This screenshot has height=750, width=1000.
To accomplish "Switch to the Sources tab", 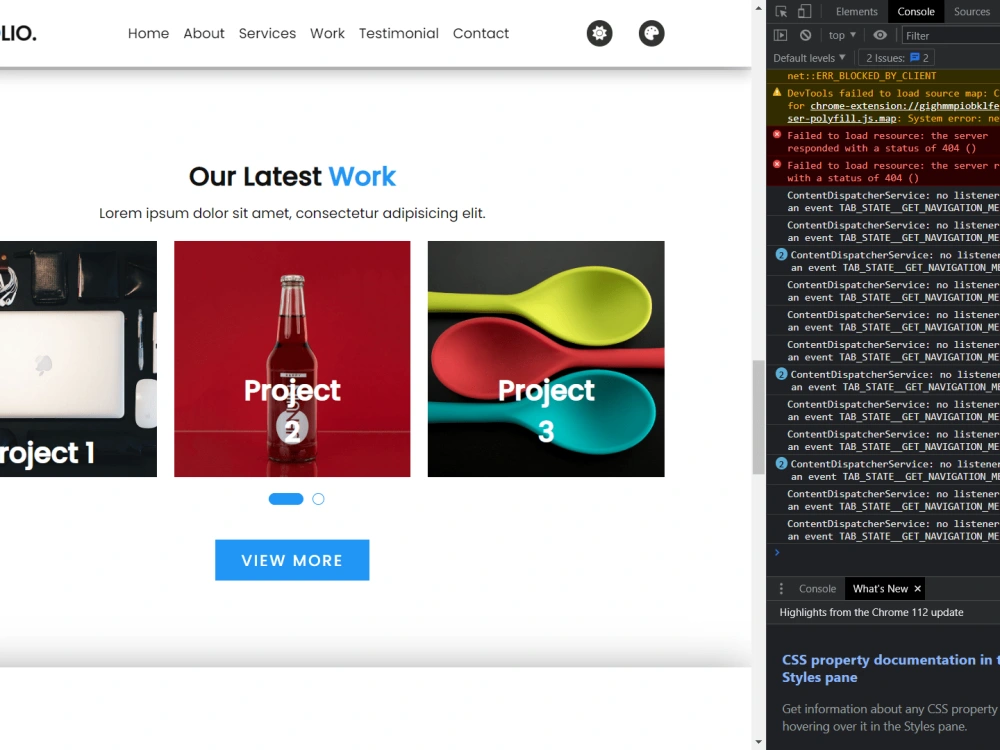I will tap(971, 11).
